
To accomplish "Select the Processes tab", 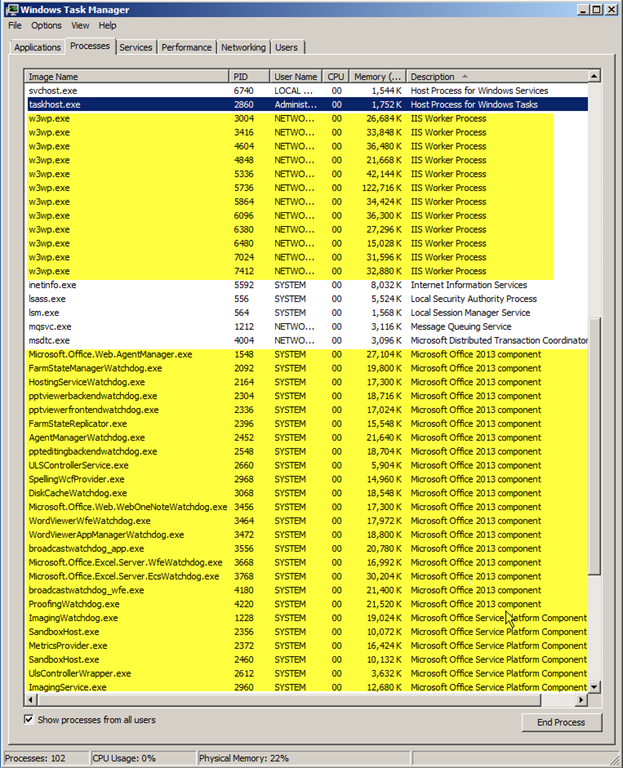I will [90, 46].
